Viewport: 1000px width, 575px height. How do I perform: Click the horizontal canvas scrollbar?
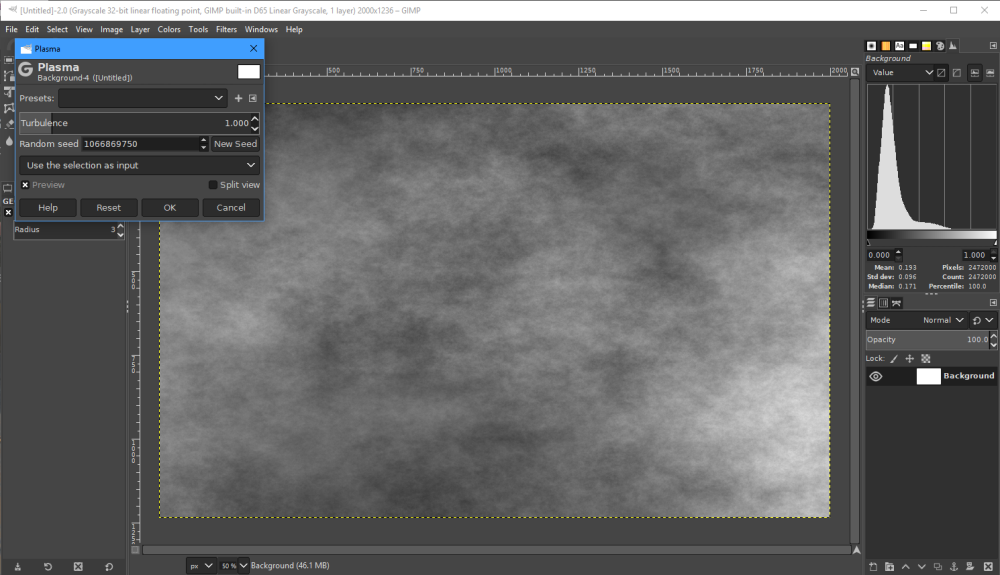(x=496, y=550)
